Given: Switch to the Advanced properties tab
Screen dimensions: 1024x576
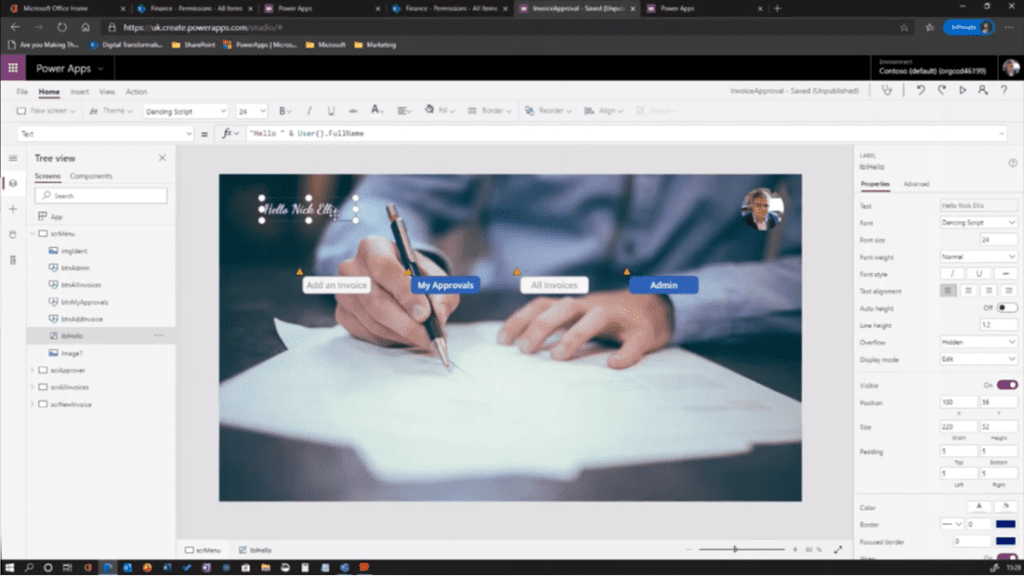Looking at the screenshot, I should (x=916, y=184).
